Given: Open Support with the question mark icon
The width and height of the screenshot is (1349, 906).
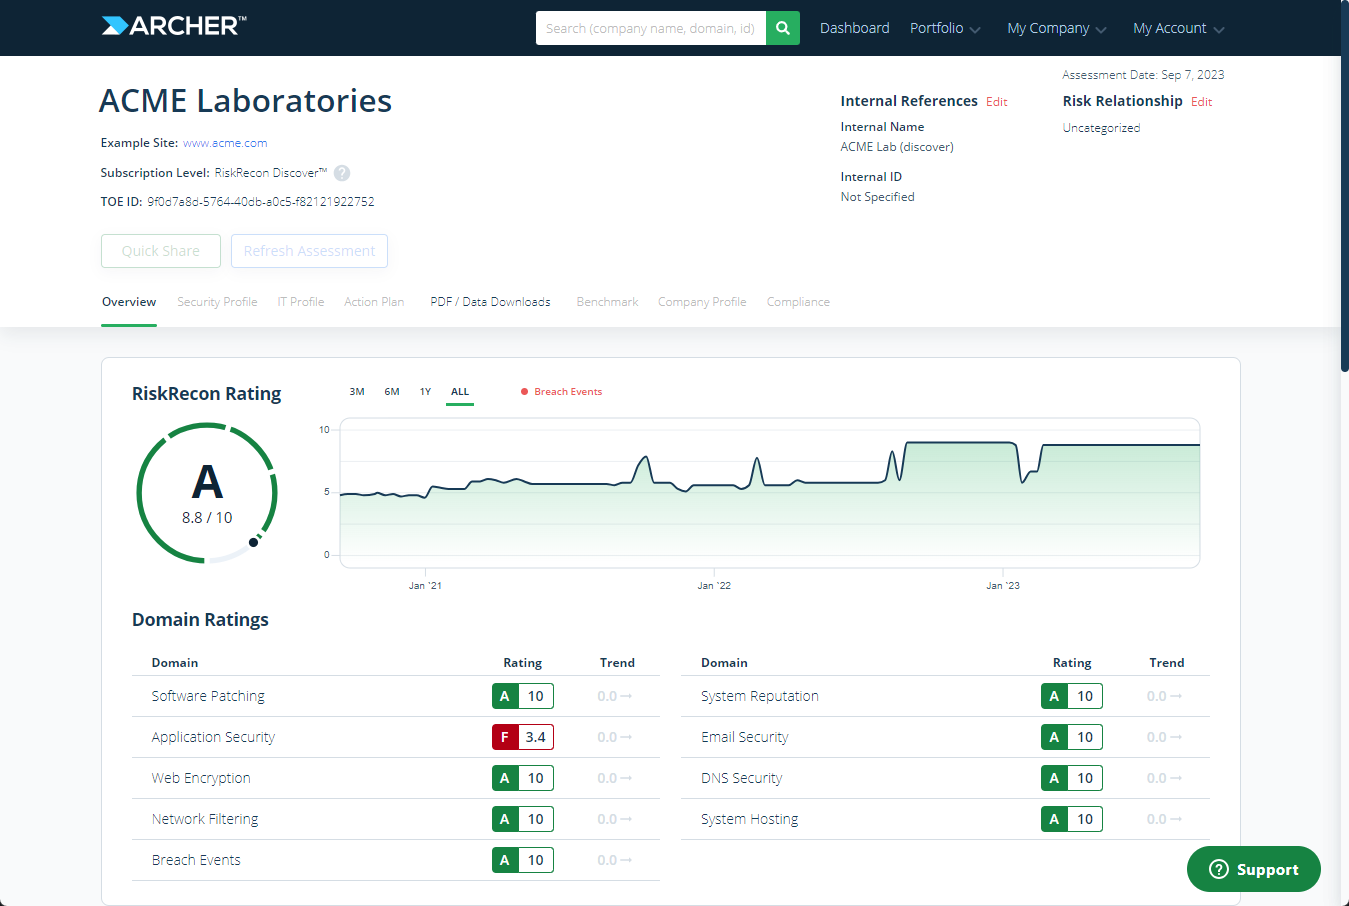Looking at the screenshot, I should (1217, 869).
